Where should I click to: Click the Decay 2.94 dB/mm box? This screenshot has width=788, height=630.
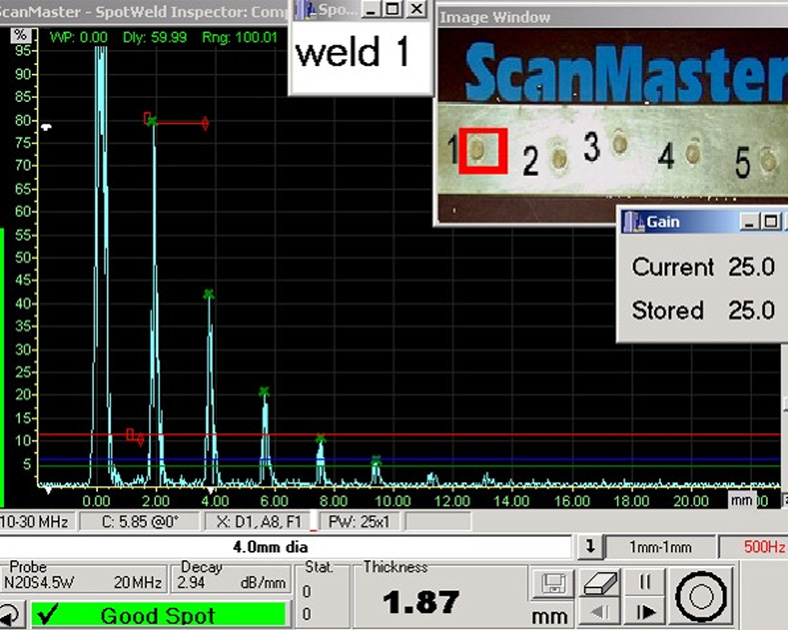click(x=231, y=577)
